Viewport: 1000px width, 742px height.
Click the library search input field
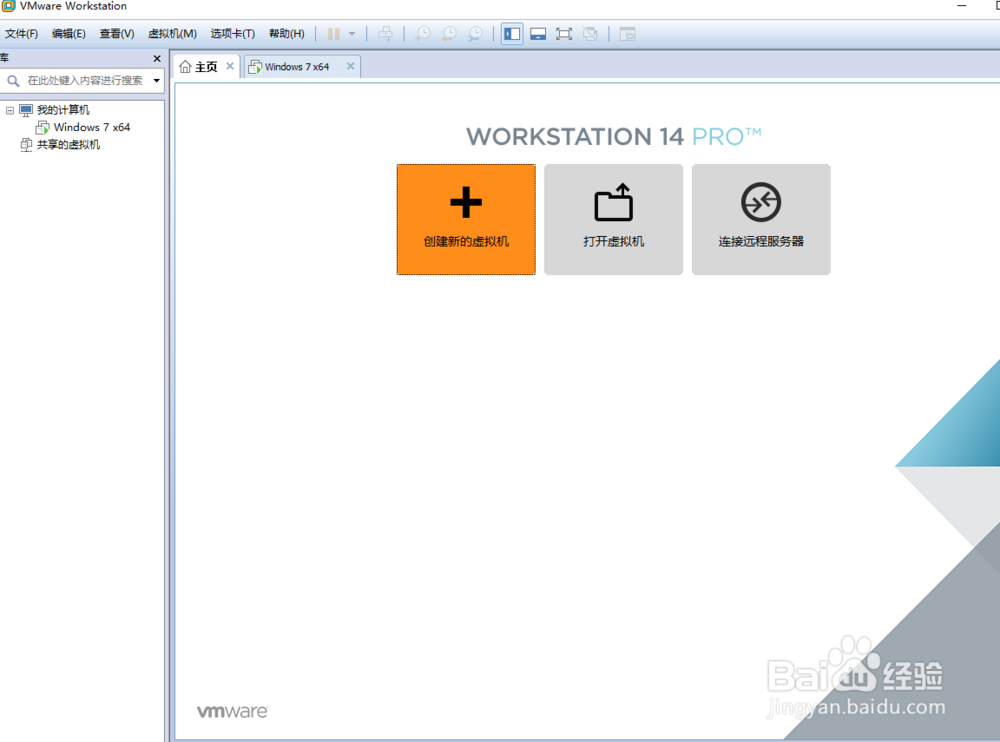(x=85, y=80)
